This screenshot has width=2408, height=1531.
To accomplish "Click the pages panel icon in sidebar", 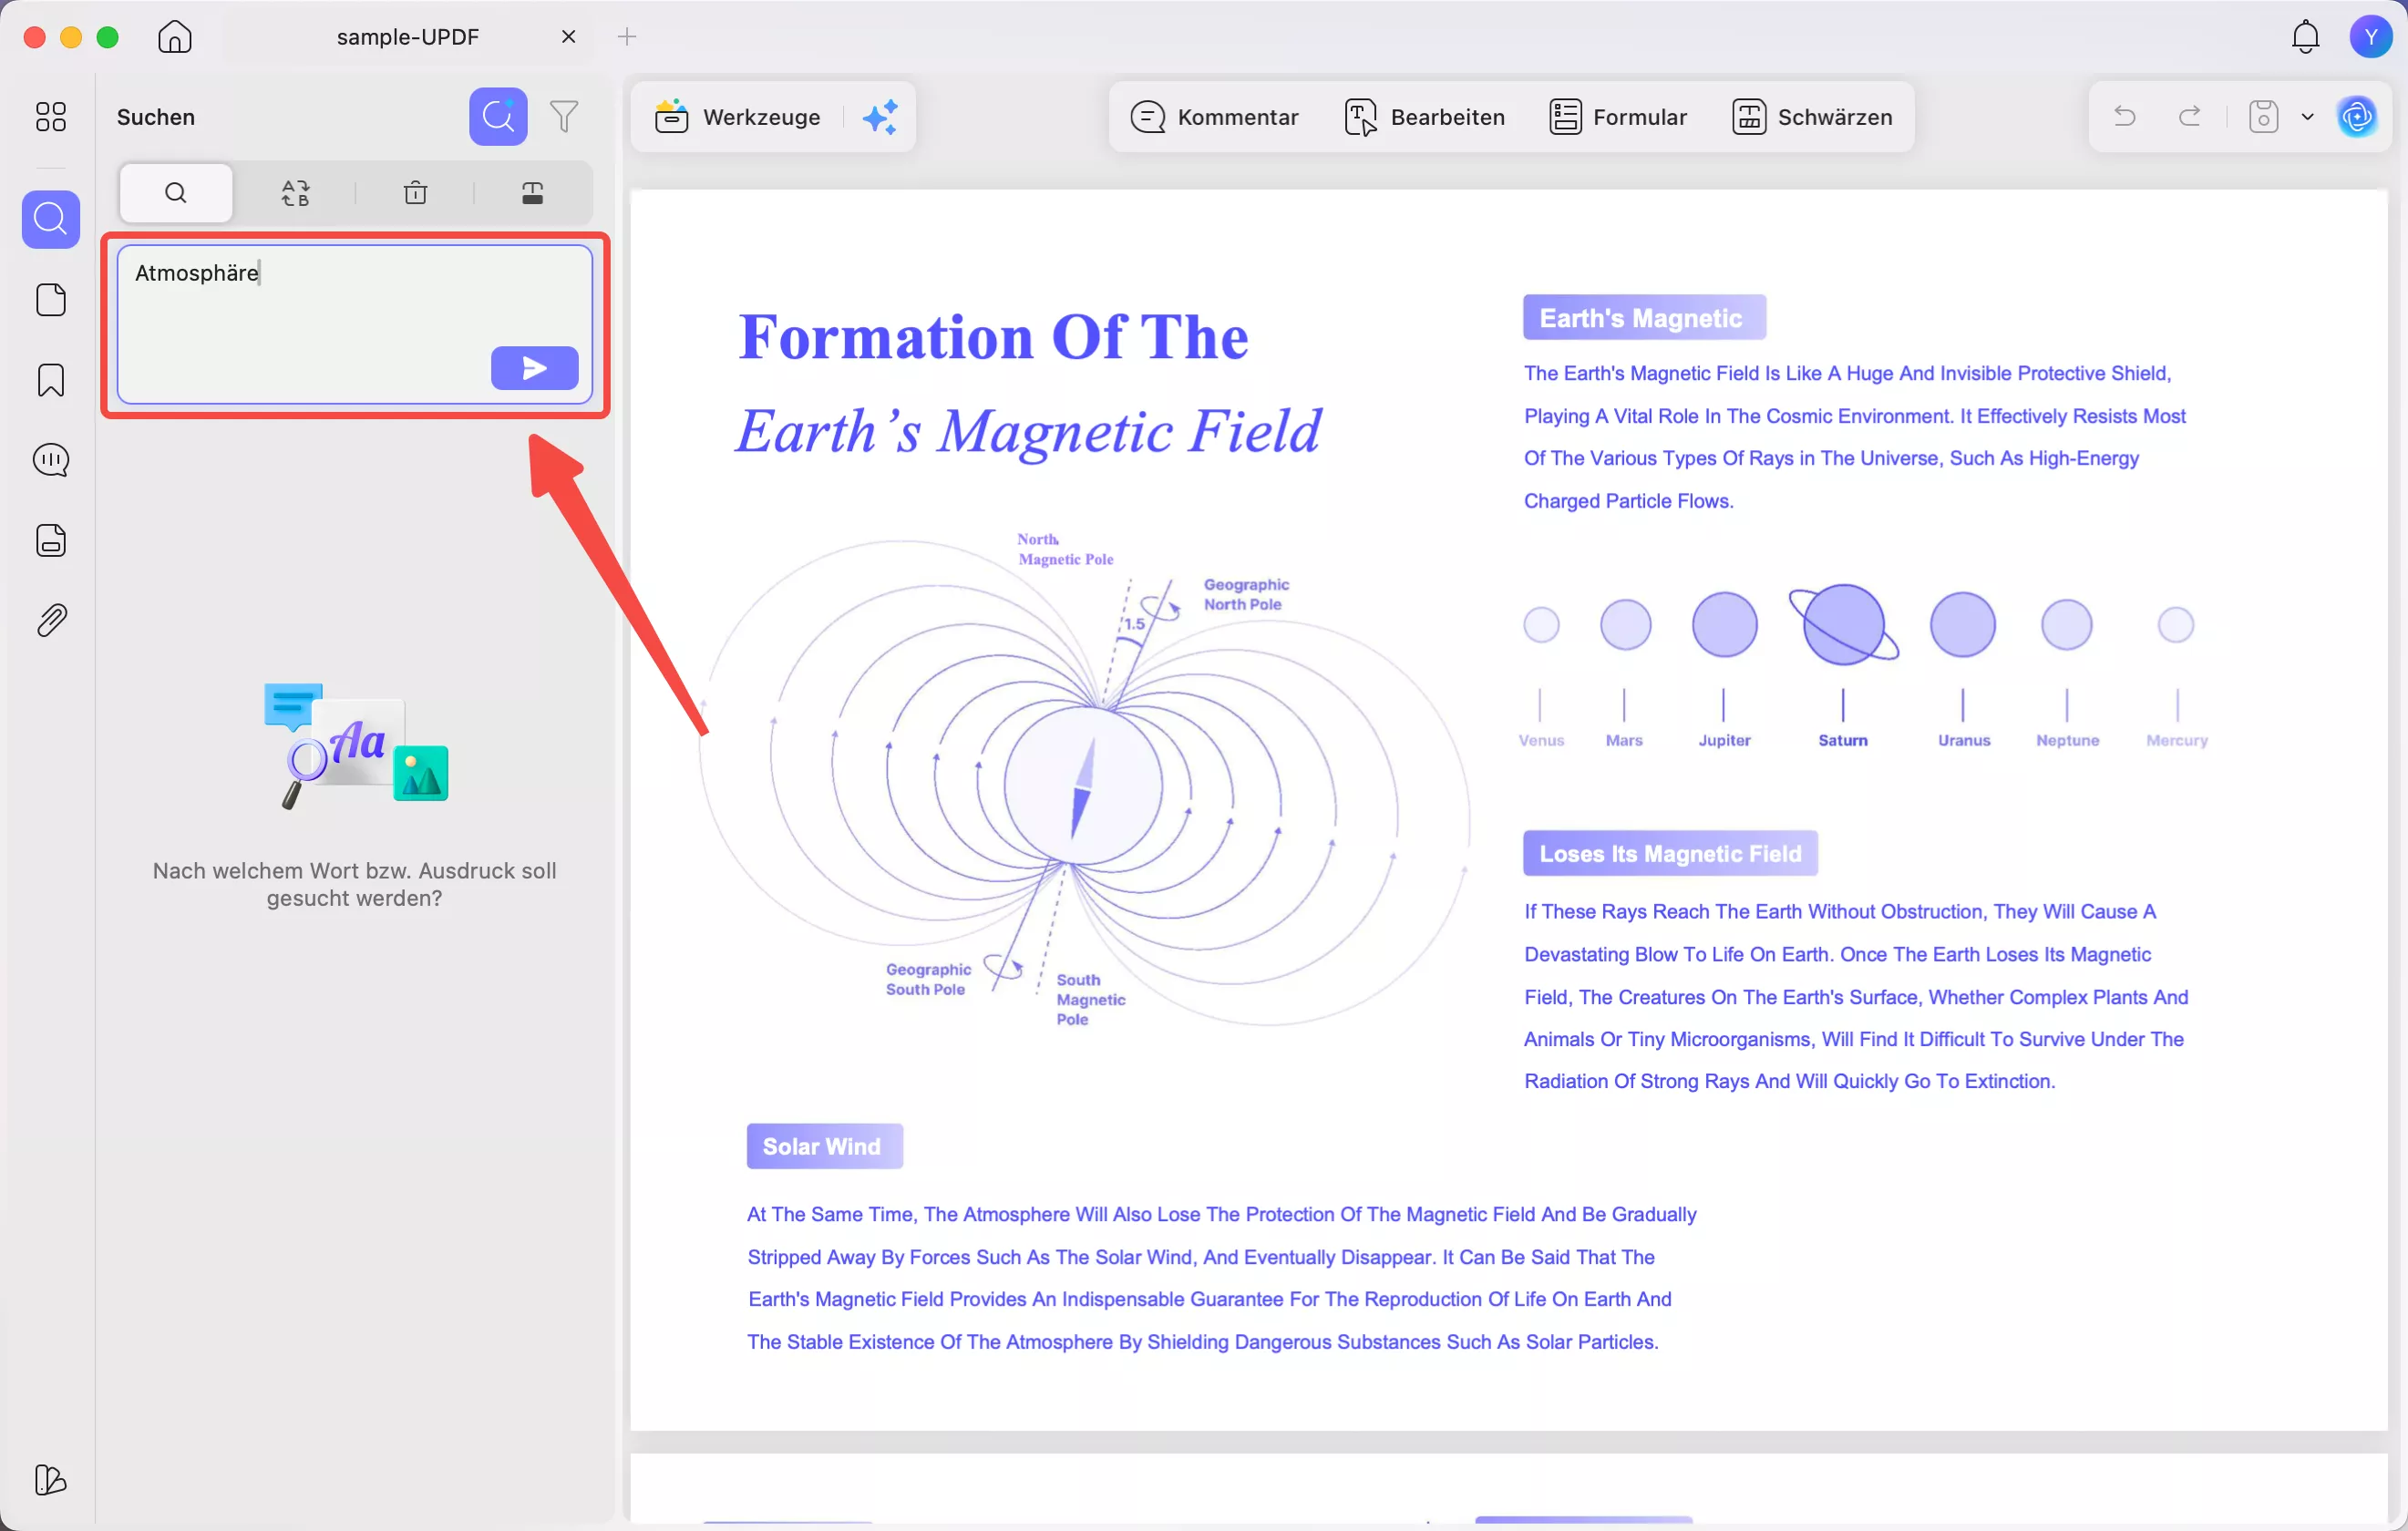I will [50, 300].
